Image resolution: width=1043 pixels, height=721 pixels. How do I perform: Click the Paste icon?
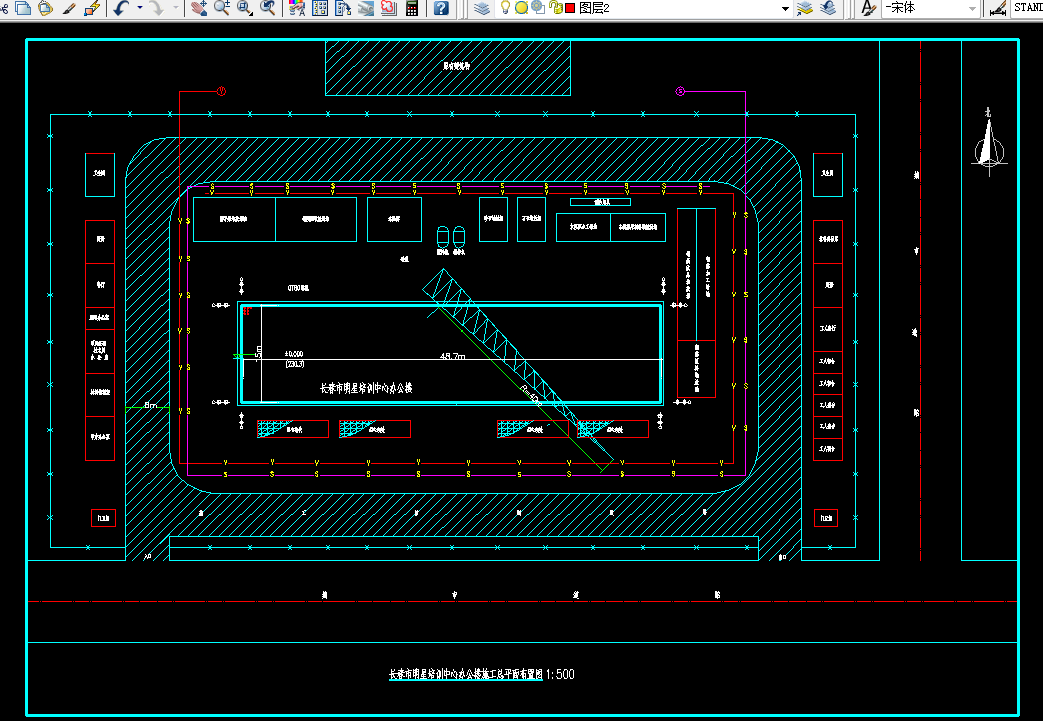(45, 8)
